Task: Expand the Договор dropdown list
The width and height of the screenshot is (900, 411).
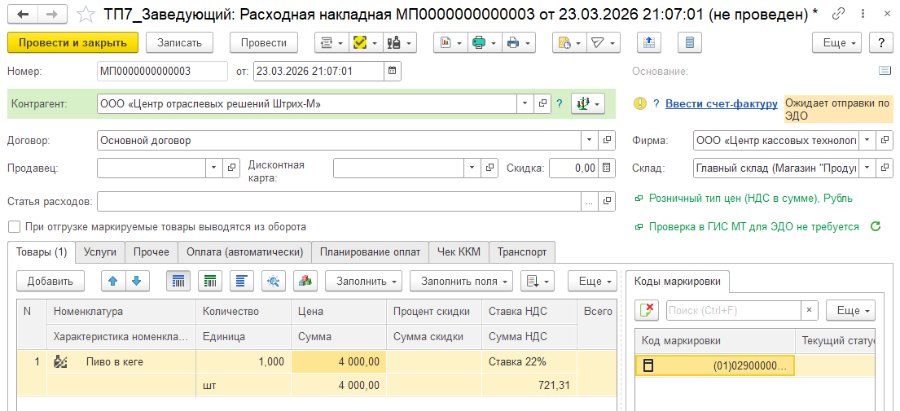Action: 589,140
